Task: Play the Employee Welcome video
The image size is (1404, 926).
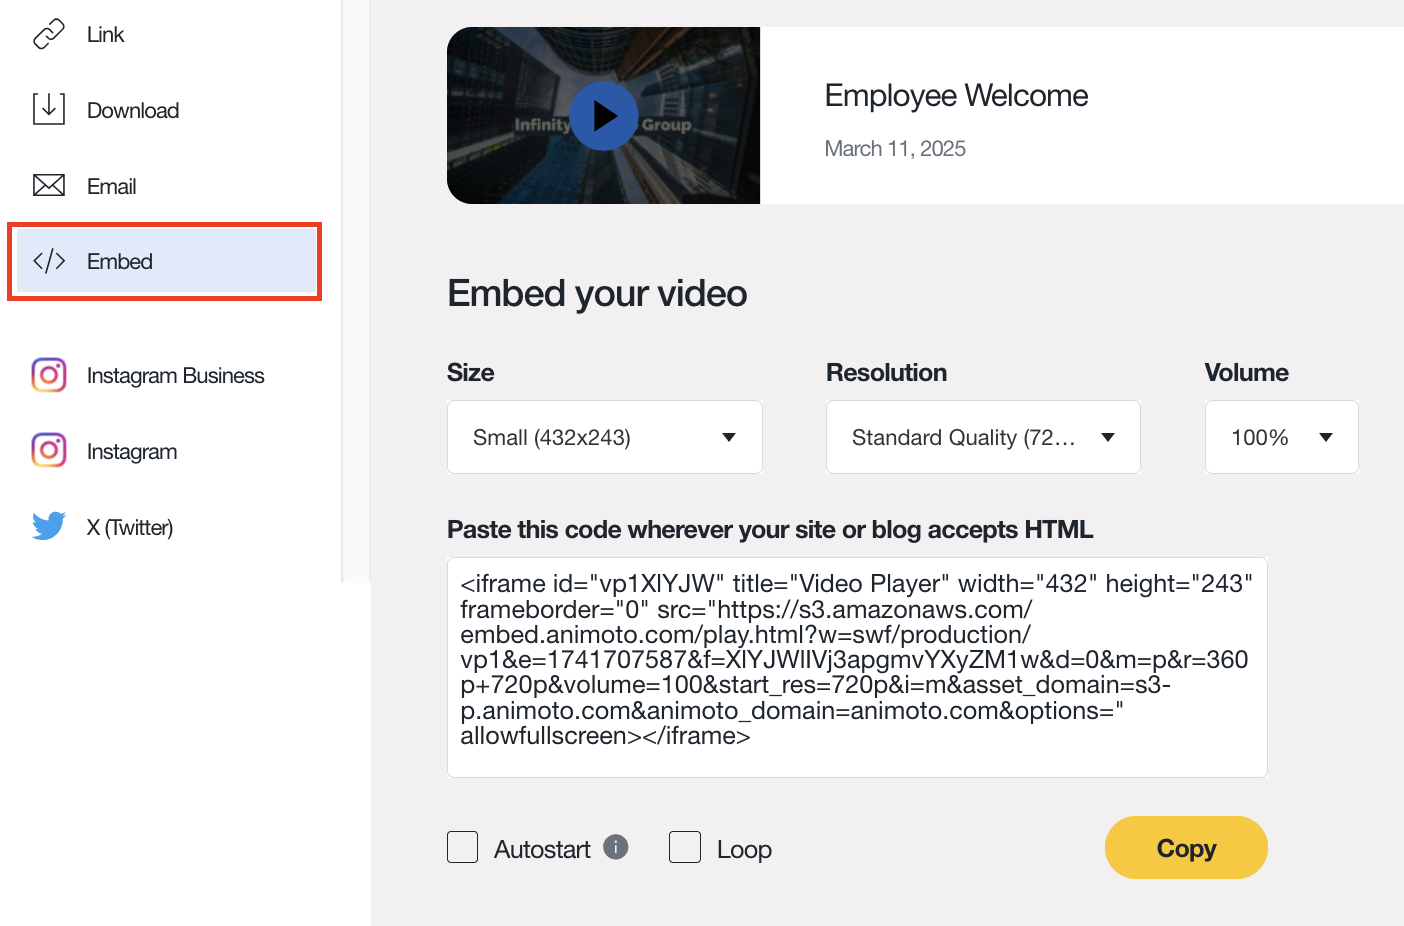Action: click(604, 116)
